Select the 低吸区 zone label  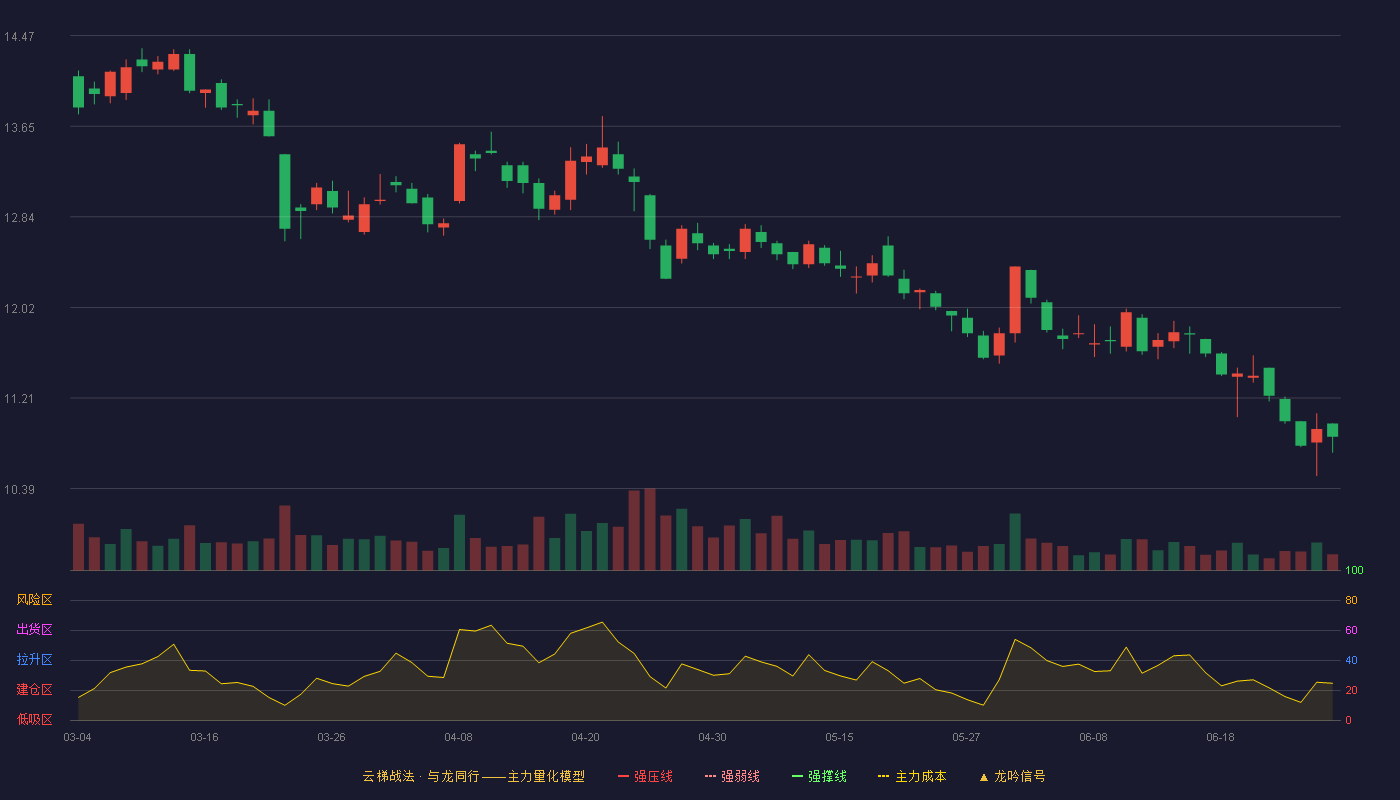click(x=34, y=719)
